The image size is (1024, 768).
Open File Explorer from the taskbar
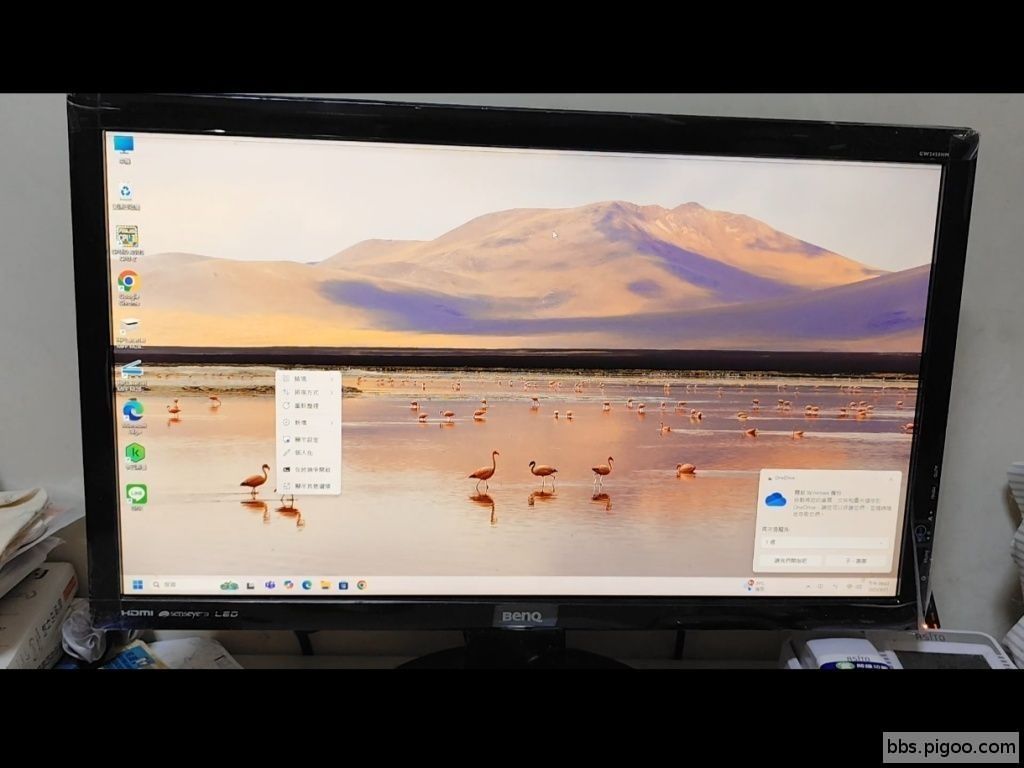point(325,584)
